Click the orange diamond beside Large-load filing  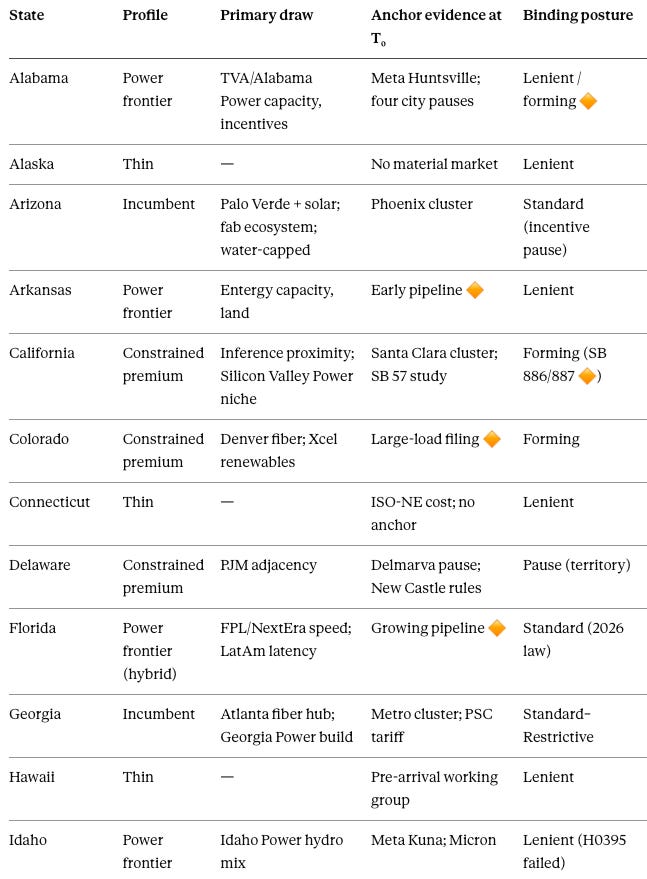click(x=492, y=439)
